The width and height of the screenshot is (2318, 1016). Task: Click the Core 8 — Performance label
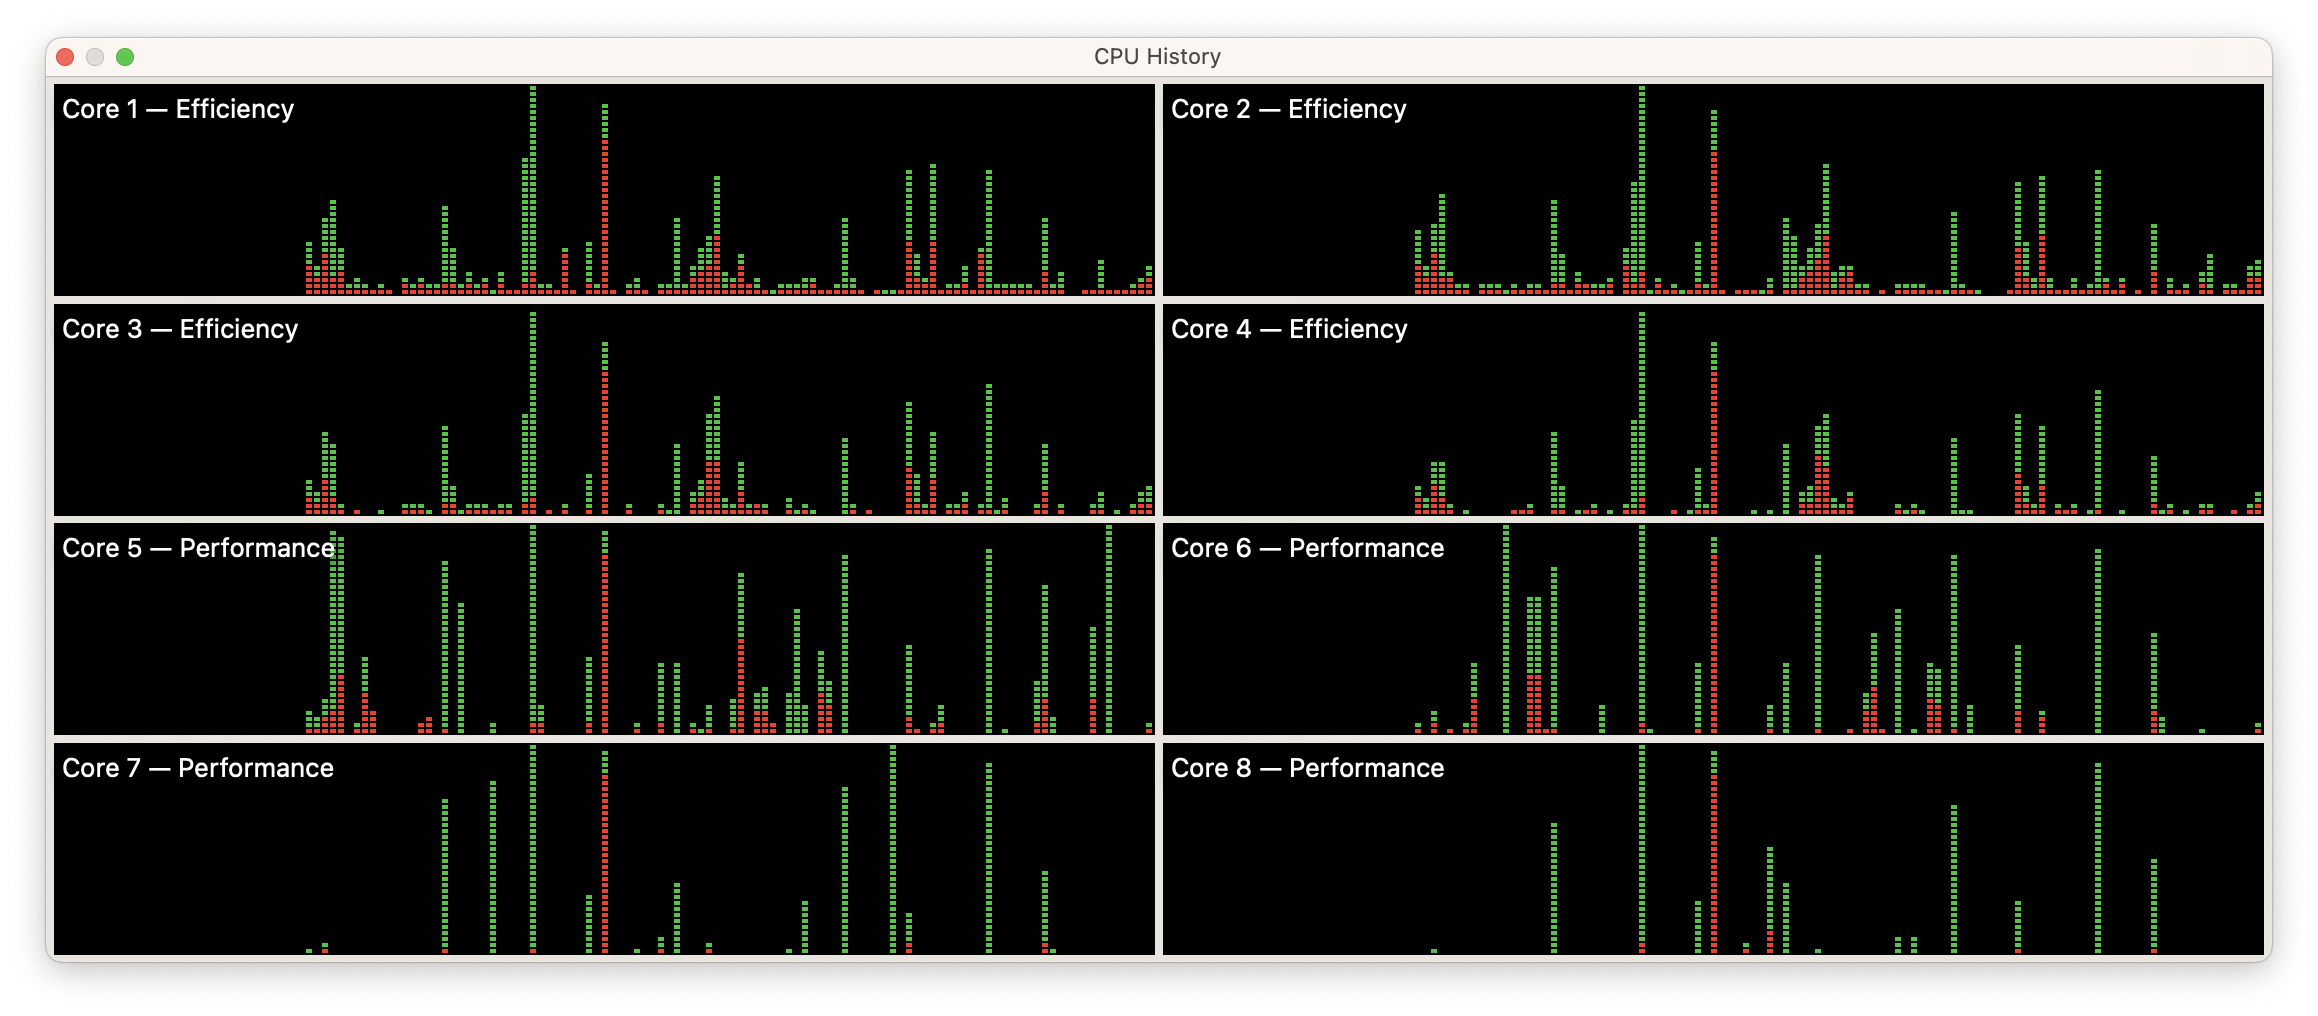click(x=1307, y=768)
